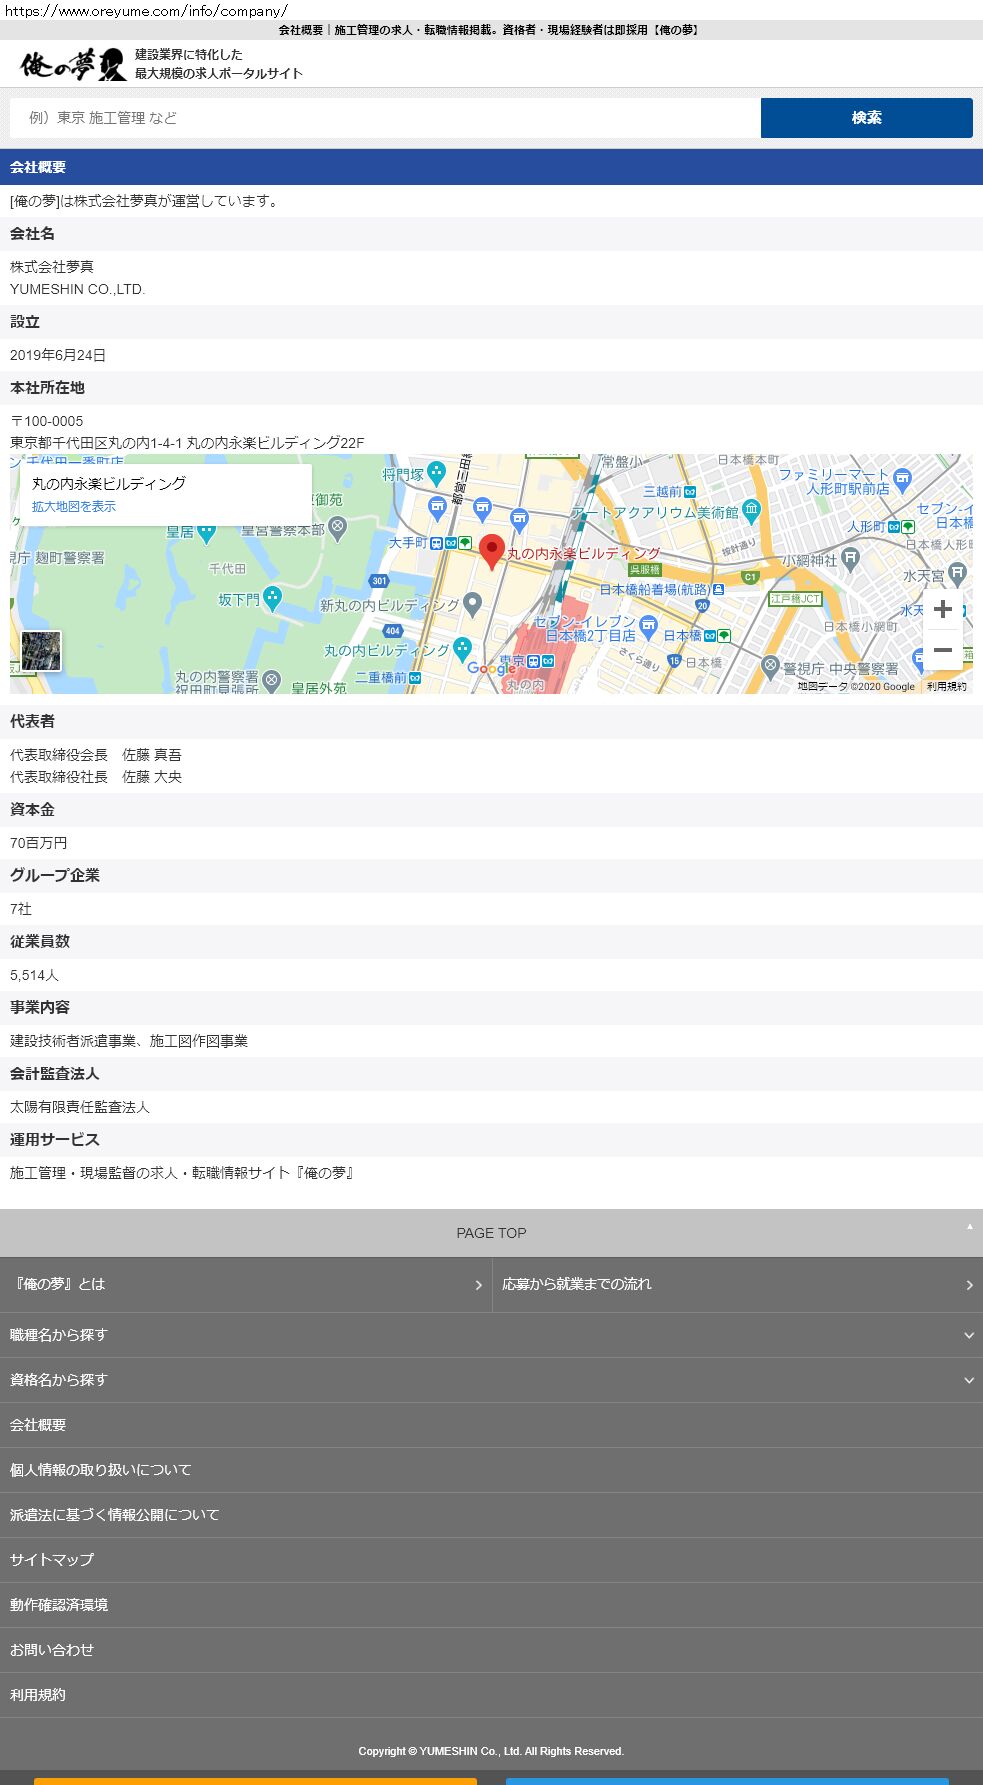This screenshot has width=983, height=1785.
Task: Click the 皇居 landmark icon on map
Action: pos(206,533)
